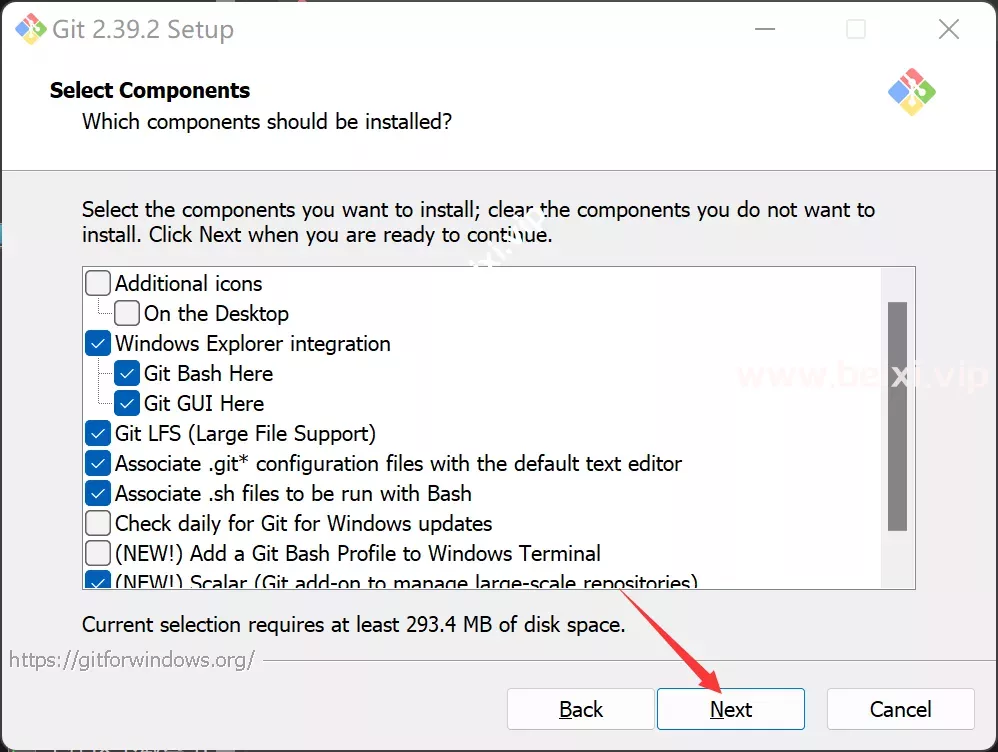Uncheck Git LFS (Large File Support)
Viewport: 998px width, 752px height.
pos(98,434)
